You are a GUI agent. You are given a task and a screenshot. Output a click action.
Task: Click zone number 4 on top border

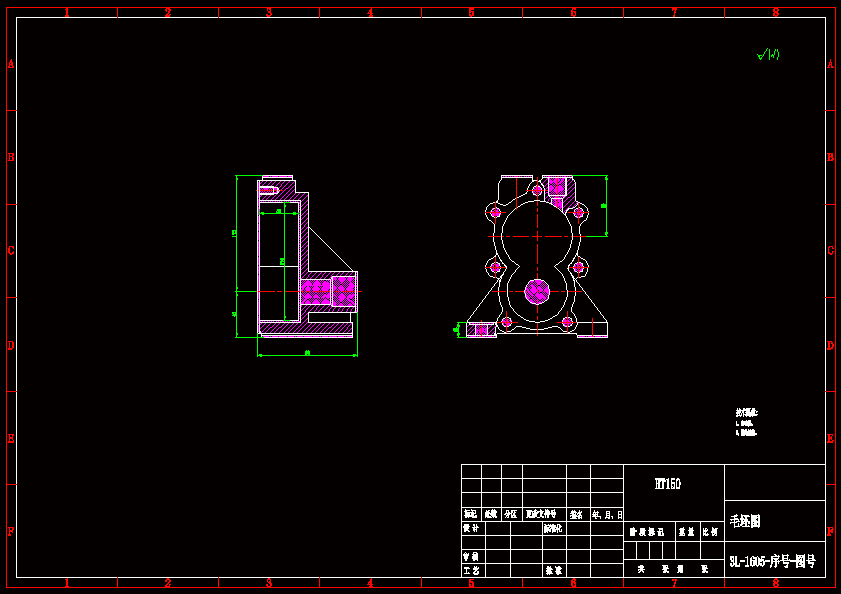pyautogui.click(x=370, y=12)
